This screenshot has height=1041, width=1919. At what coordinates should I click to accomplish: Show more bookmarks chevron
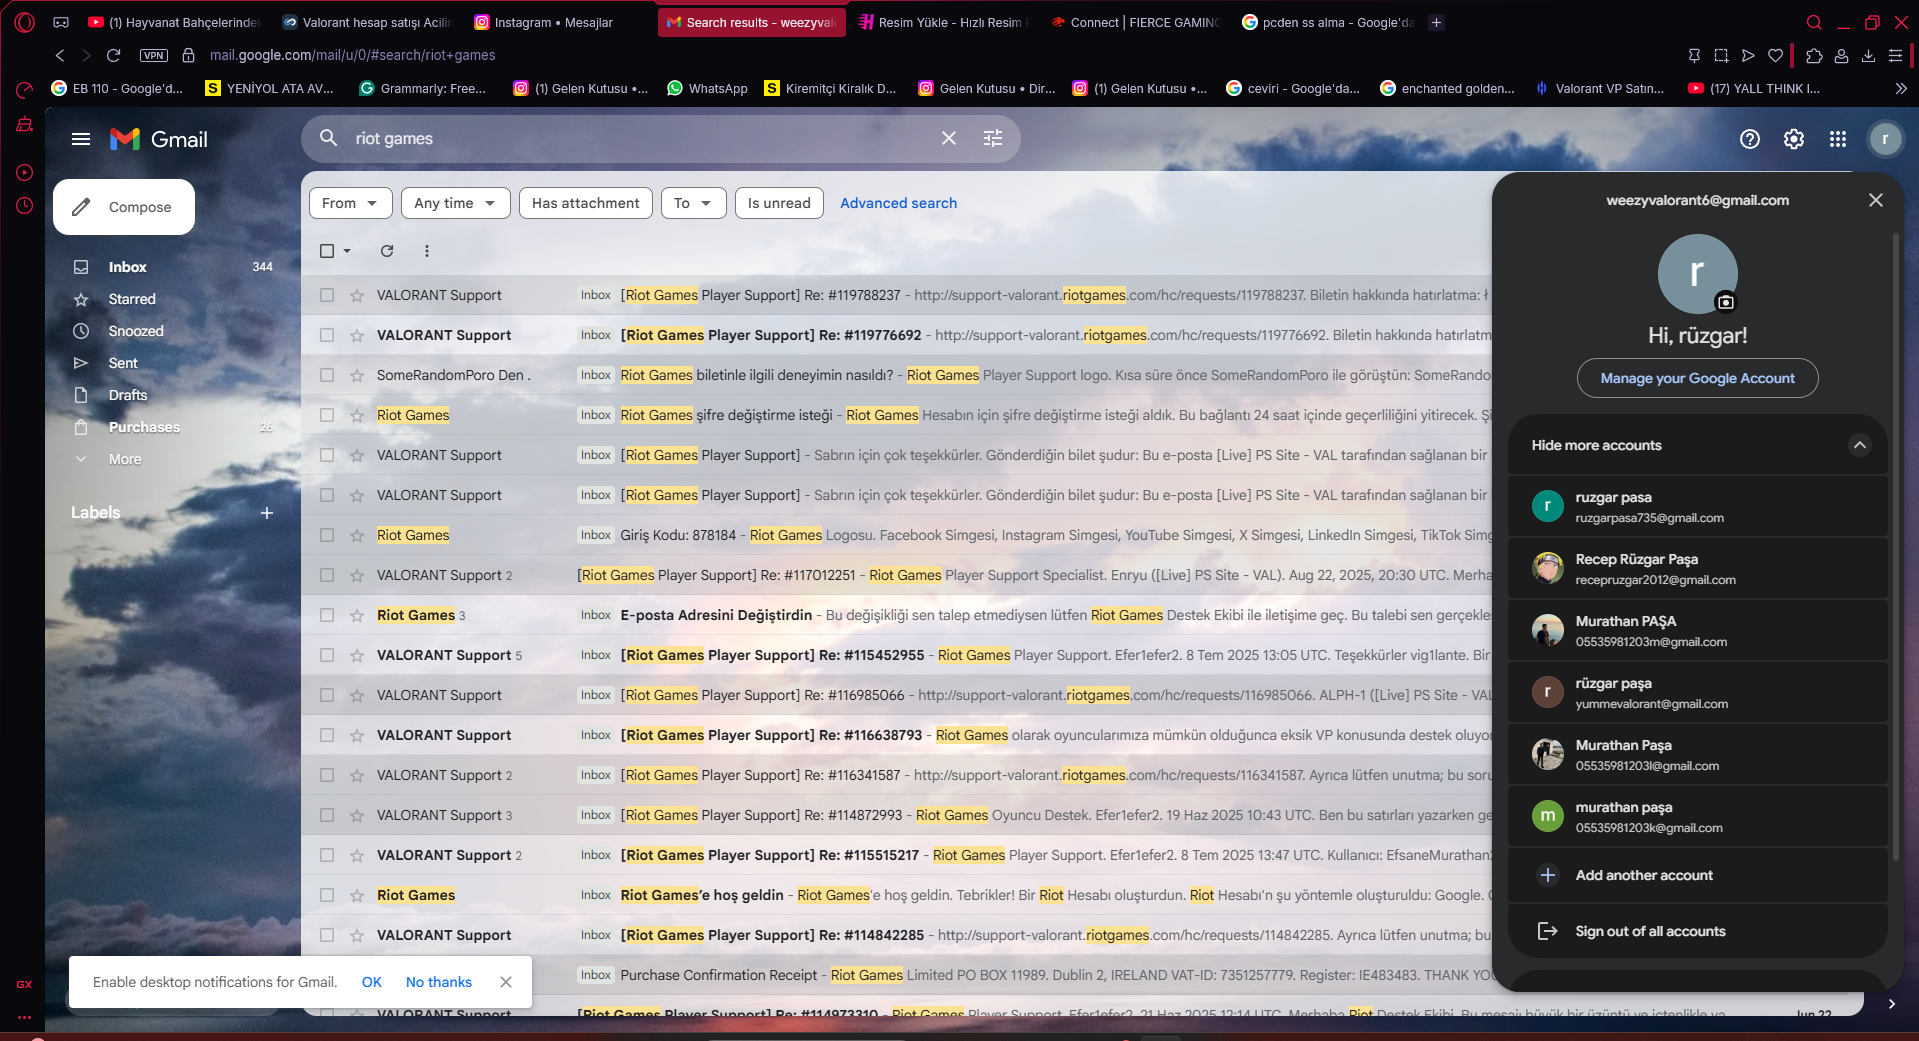1901,88
